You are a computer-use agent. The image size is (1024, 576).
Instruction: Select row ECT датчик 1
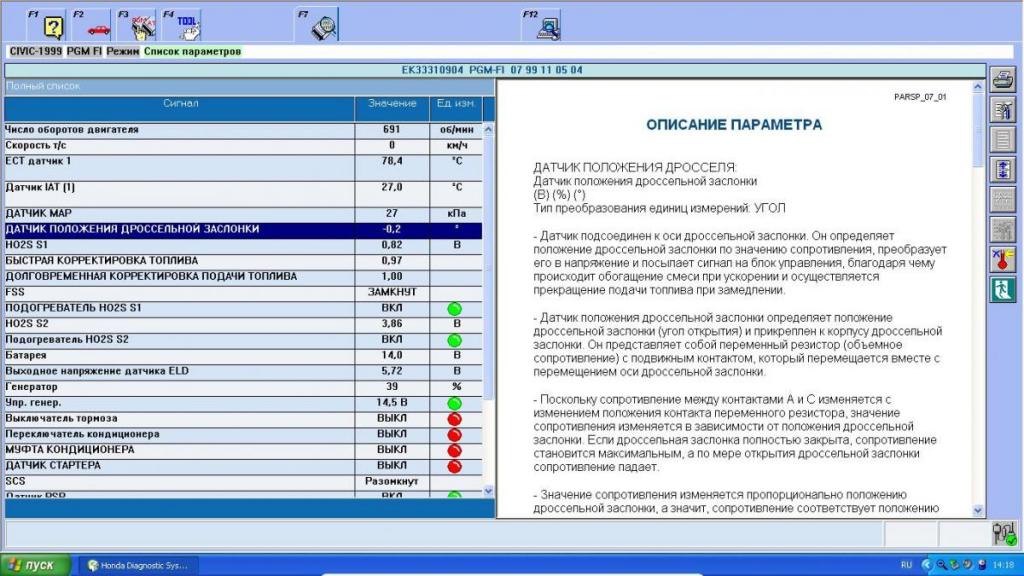[243, 167]
